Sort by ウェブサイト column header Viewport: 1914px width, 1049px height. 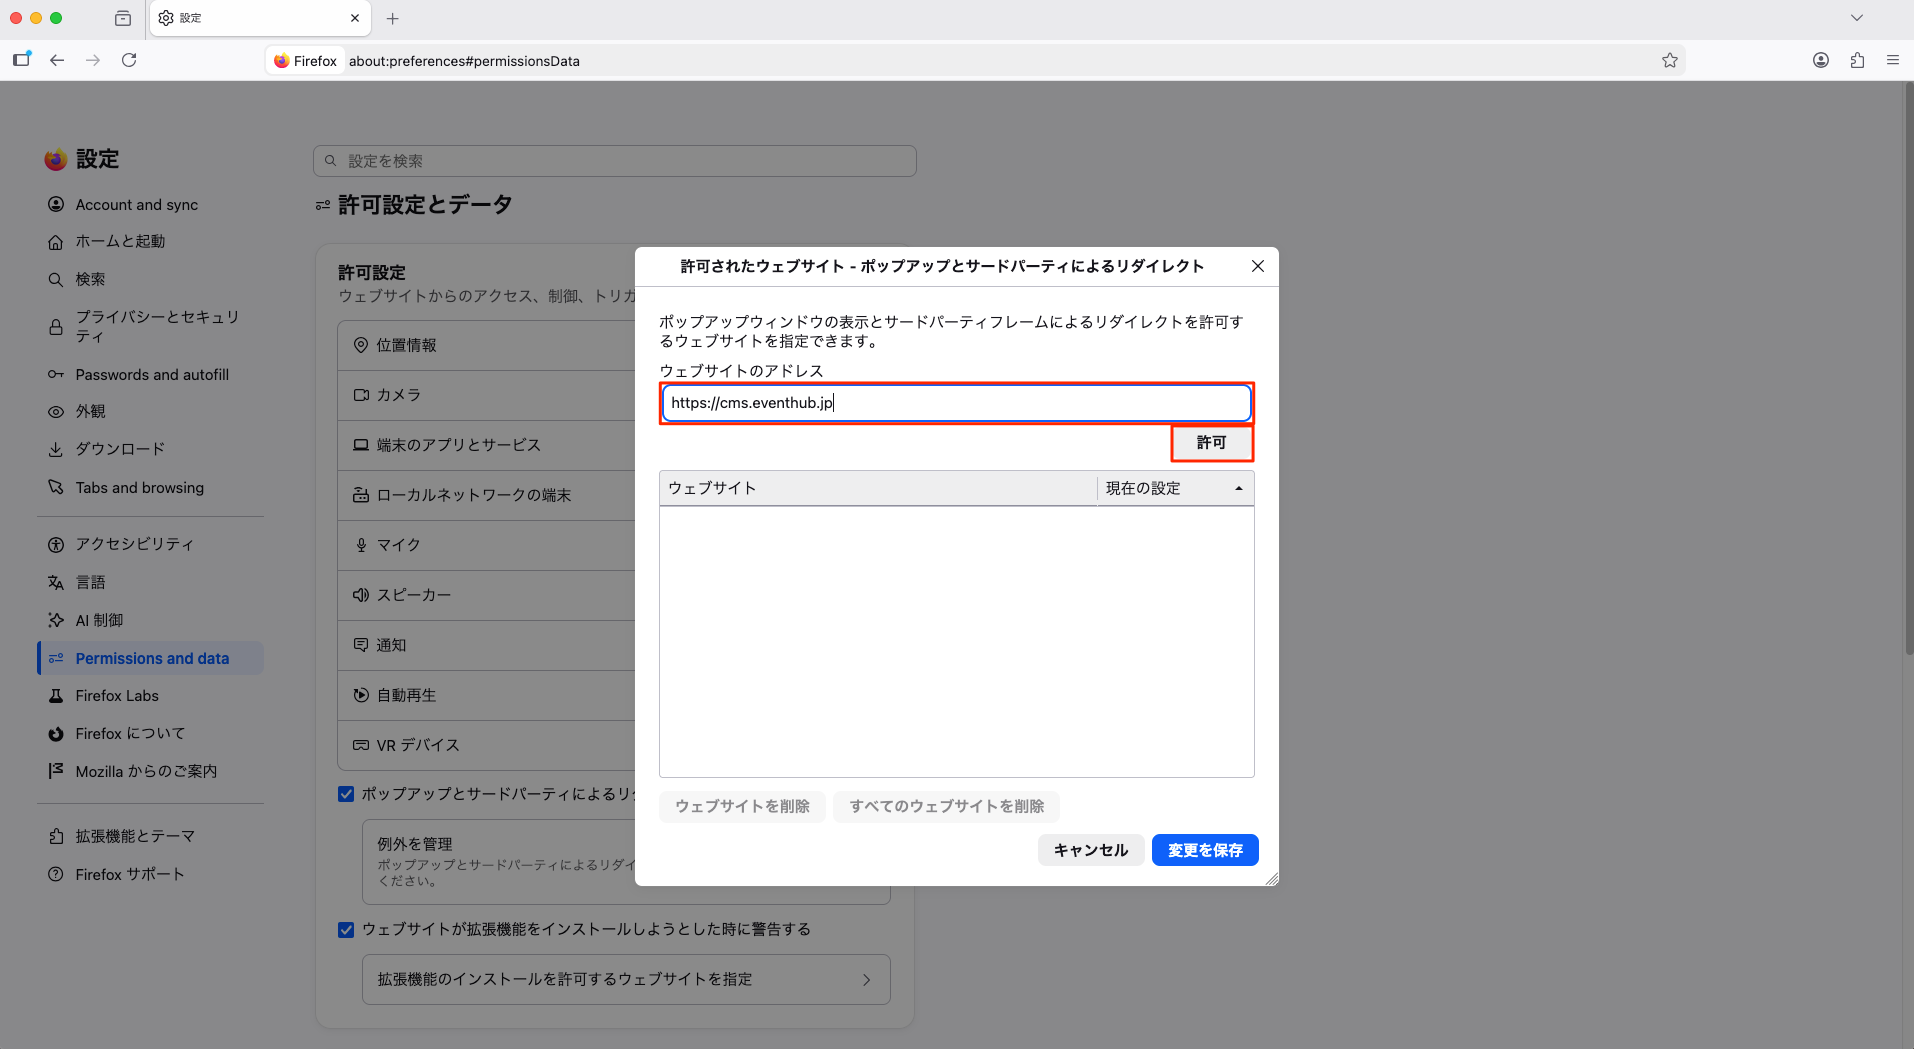pos(878,488)
